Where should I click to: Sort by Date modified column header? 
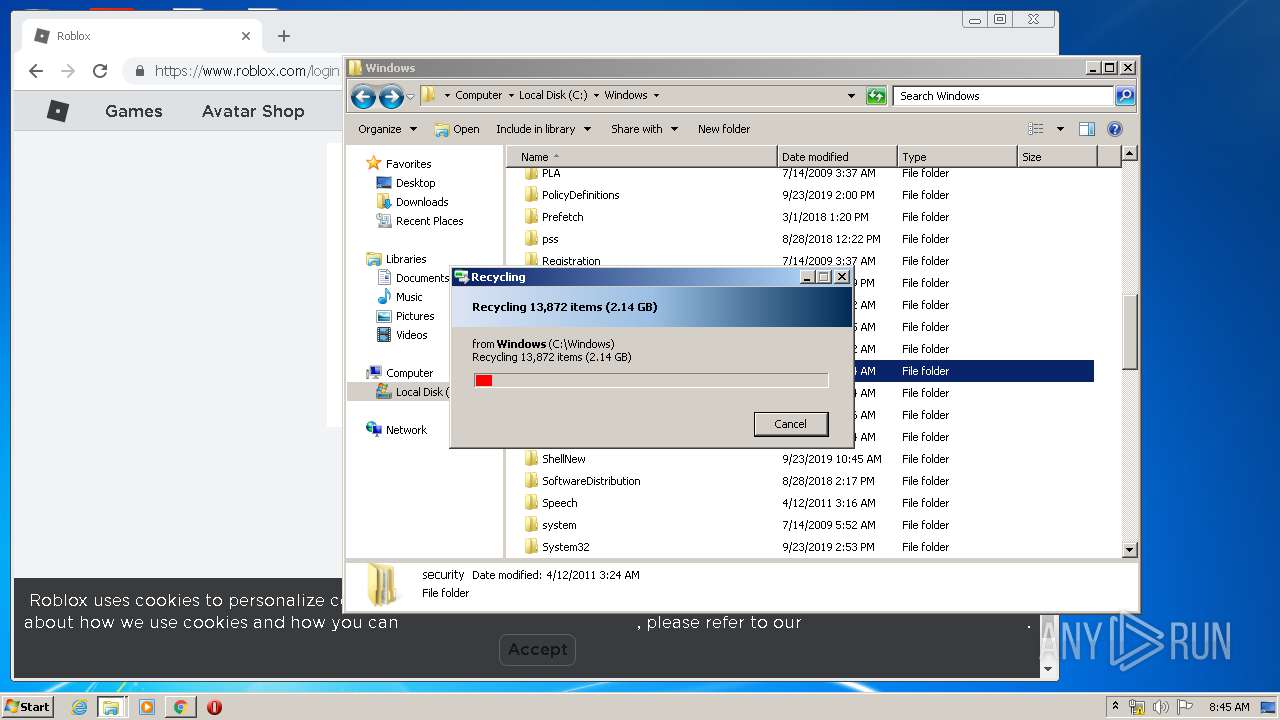point(836,157)
